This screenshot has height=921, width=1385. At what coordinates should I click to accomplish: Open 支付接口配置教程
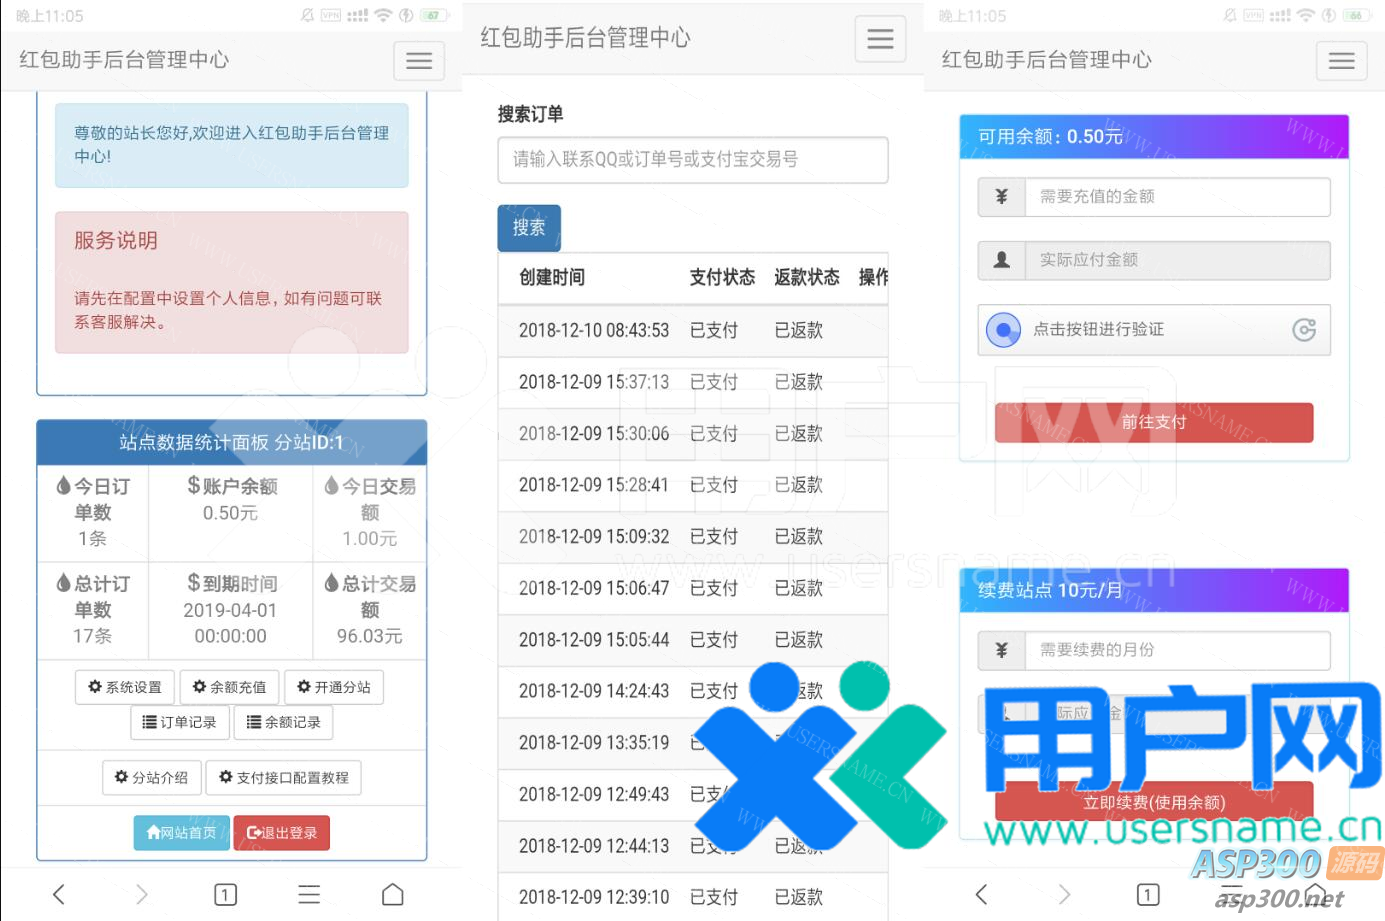pyautogui.click(x=284, y=777)
